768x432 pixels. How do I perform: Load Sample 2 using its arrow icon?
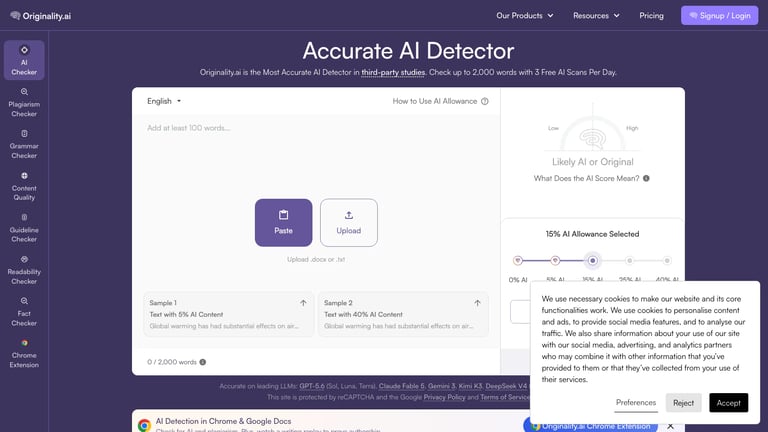[477, 303]
